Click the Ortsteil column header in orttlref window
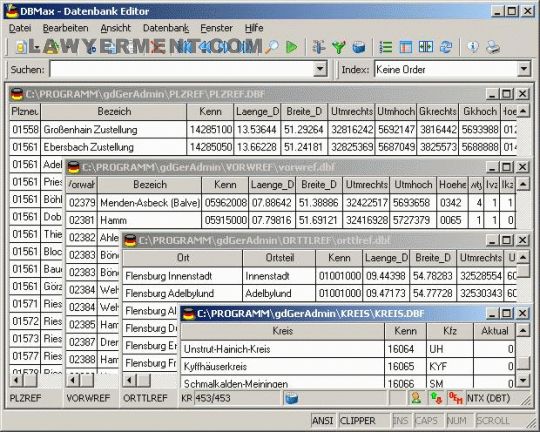This screenshot has width=540, height=432. point(279,258)
